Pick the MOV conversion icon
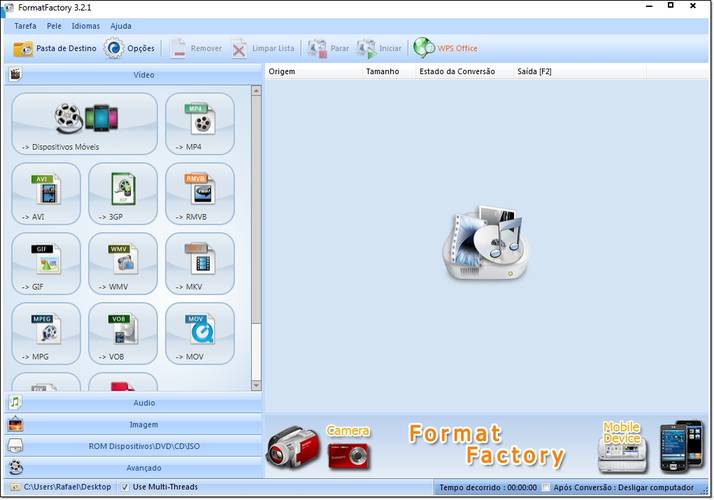 tap(200, 333)
